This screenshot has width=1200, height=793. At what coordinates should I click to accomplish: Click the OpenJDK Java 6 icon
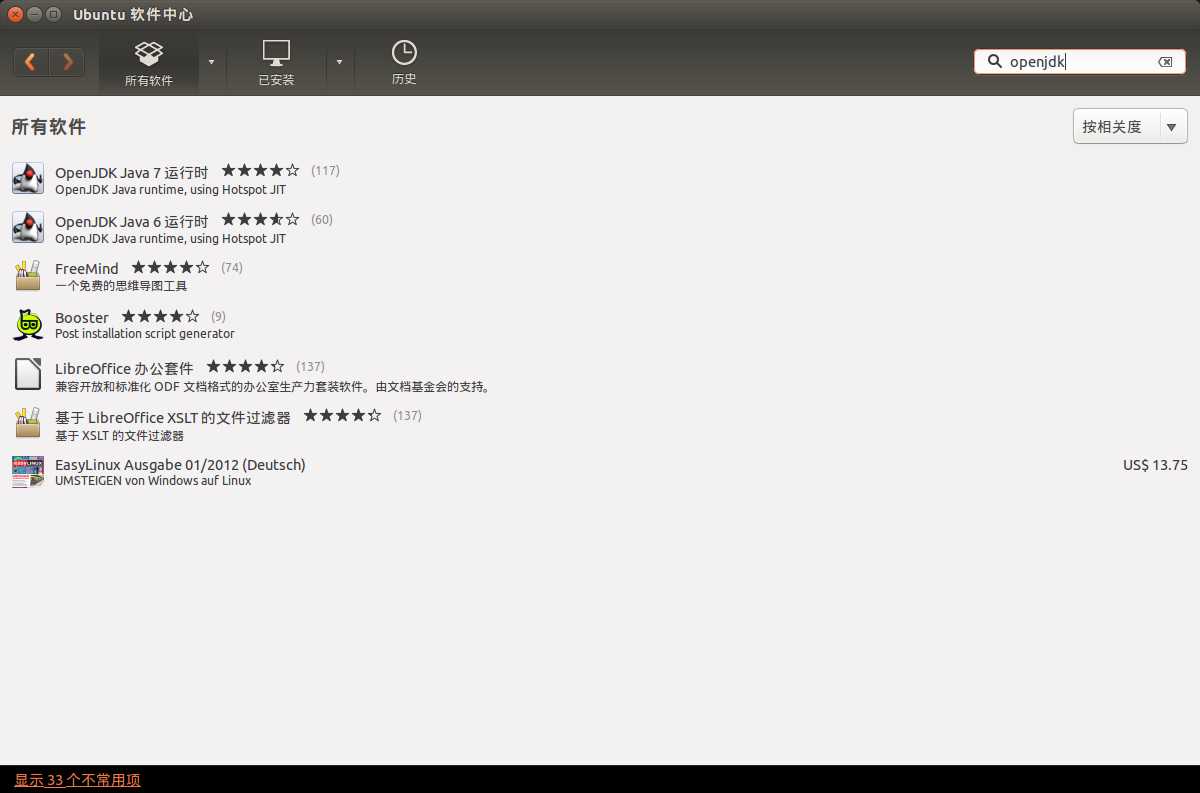pyautogui.click(x=28, y=227)
